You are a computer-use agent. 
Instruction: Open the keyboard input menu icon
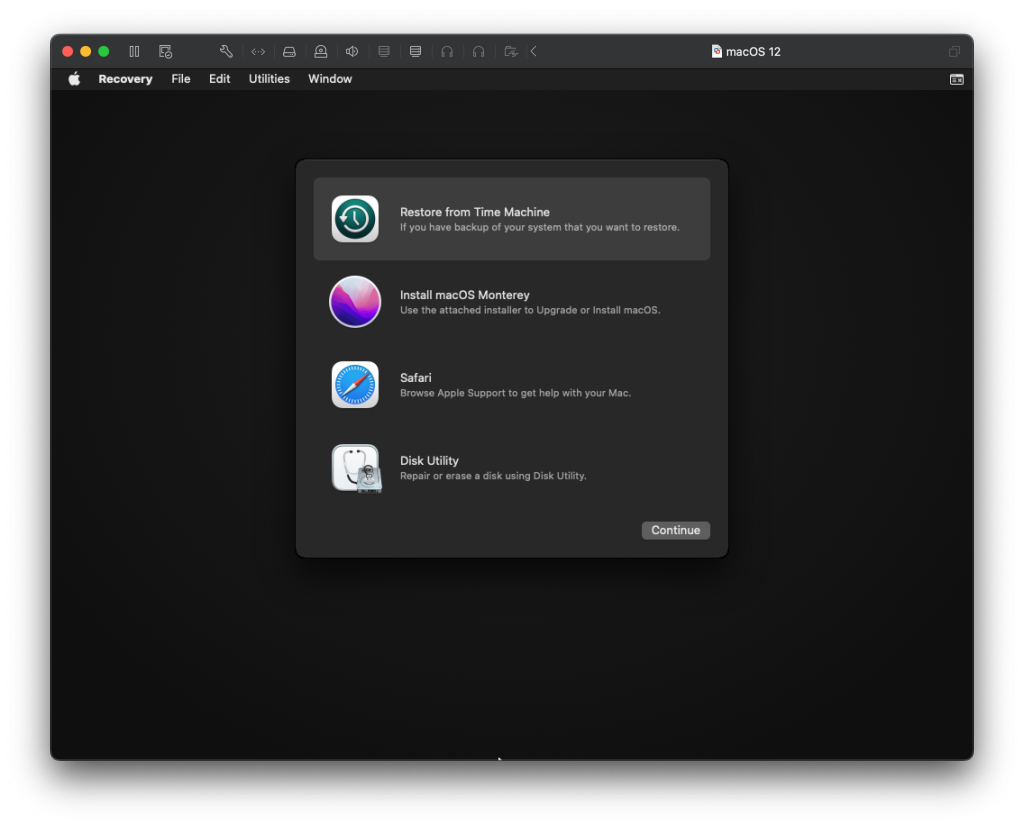957,80
